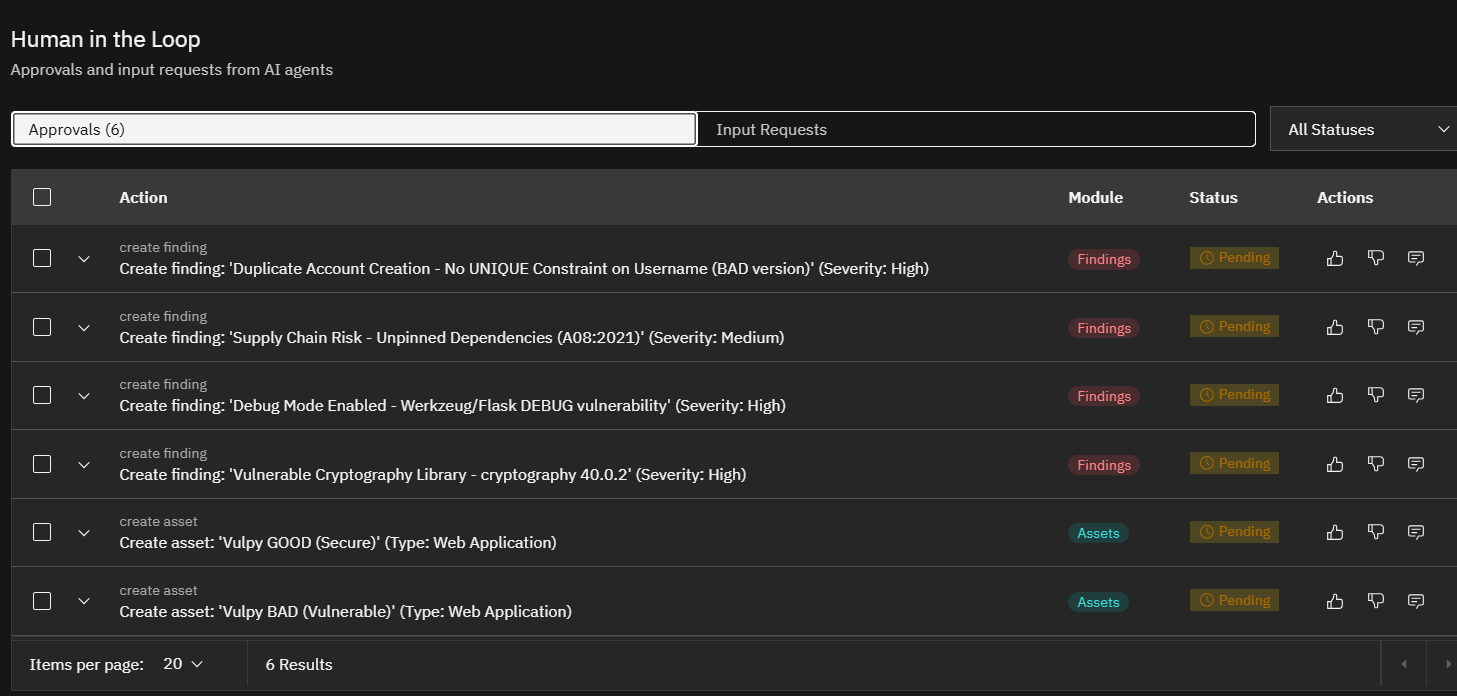Approve the Vulpy BAD asset with thumbs-up
Viewport: 1457px width, 696px height.
point(1334,601)
